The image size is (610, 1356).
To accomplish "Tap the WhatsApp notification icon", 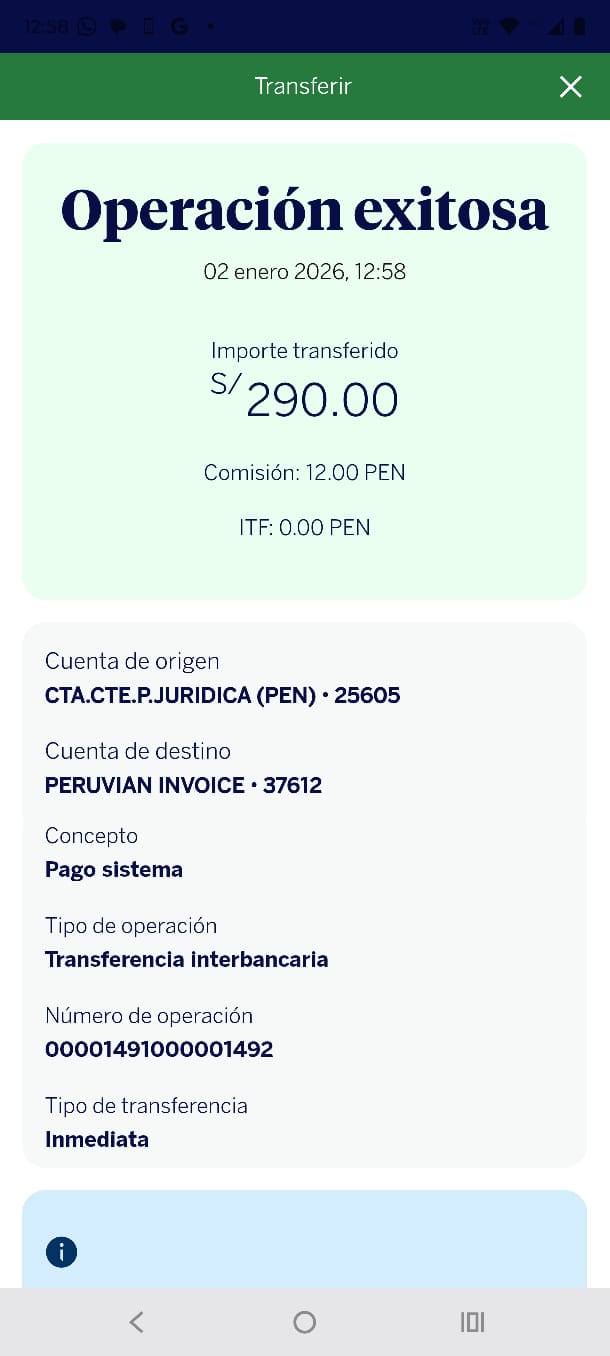I will (x=86, y=27).
